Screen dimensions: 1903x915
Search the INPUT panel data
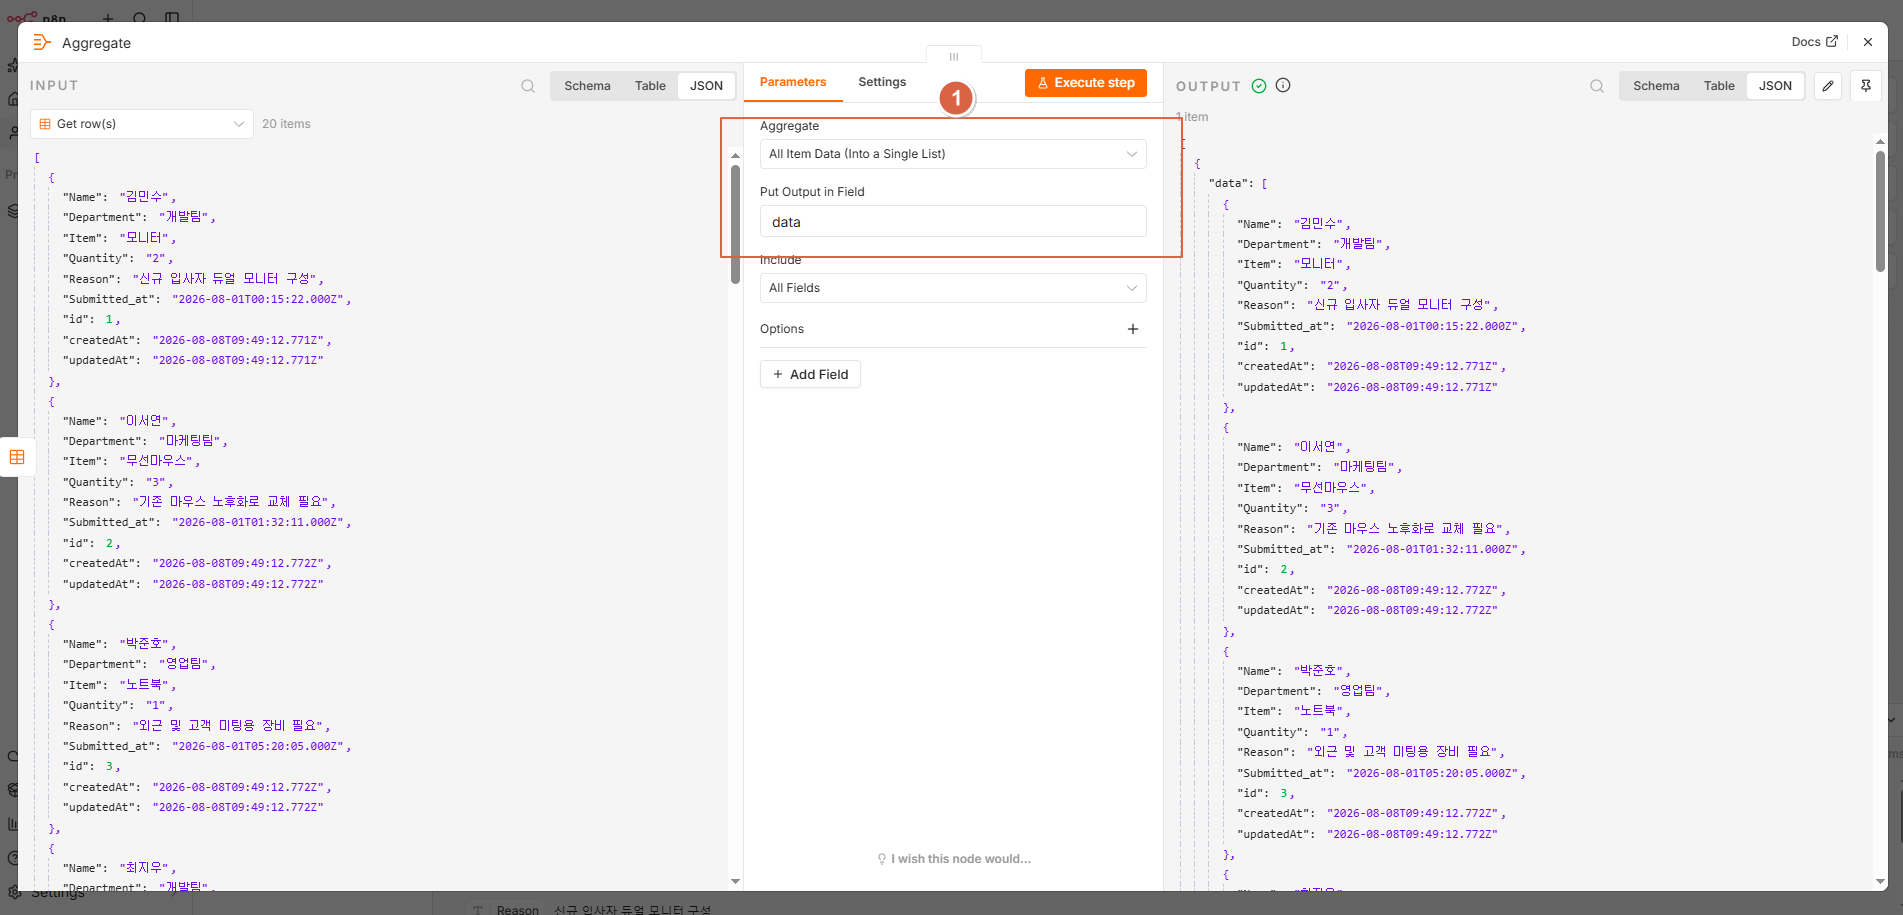coord(528,86)
